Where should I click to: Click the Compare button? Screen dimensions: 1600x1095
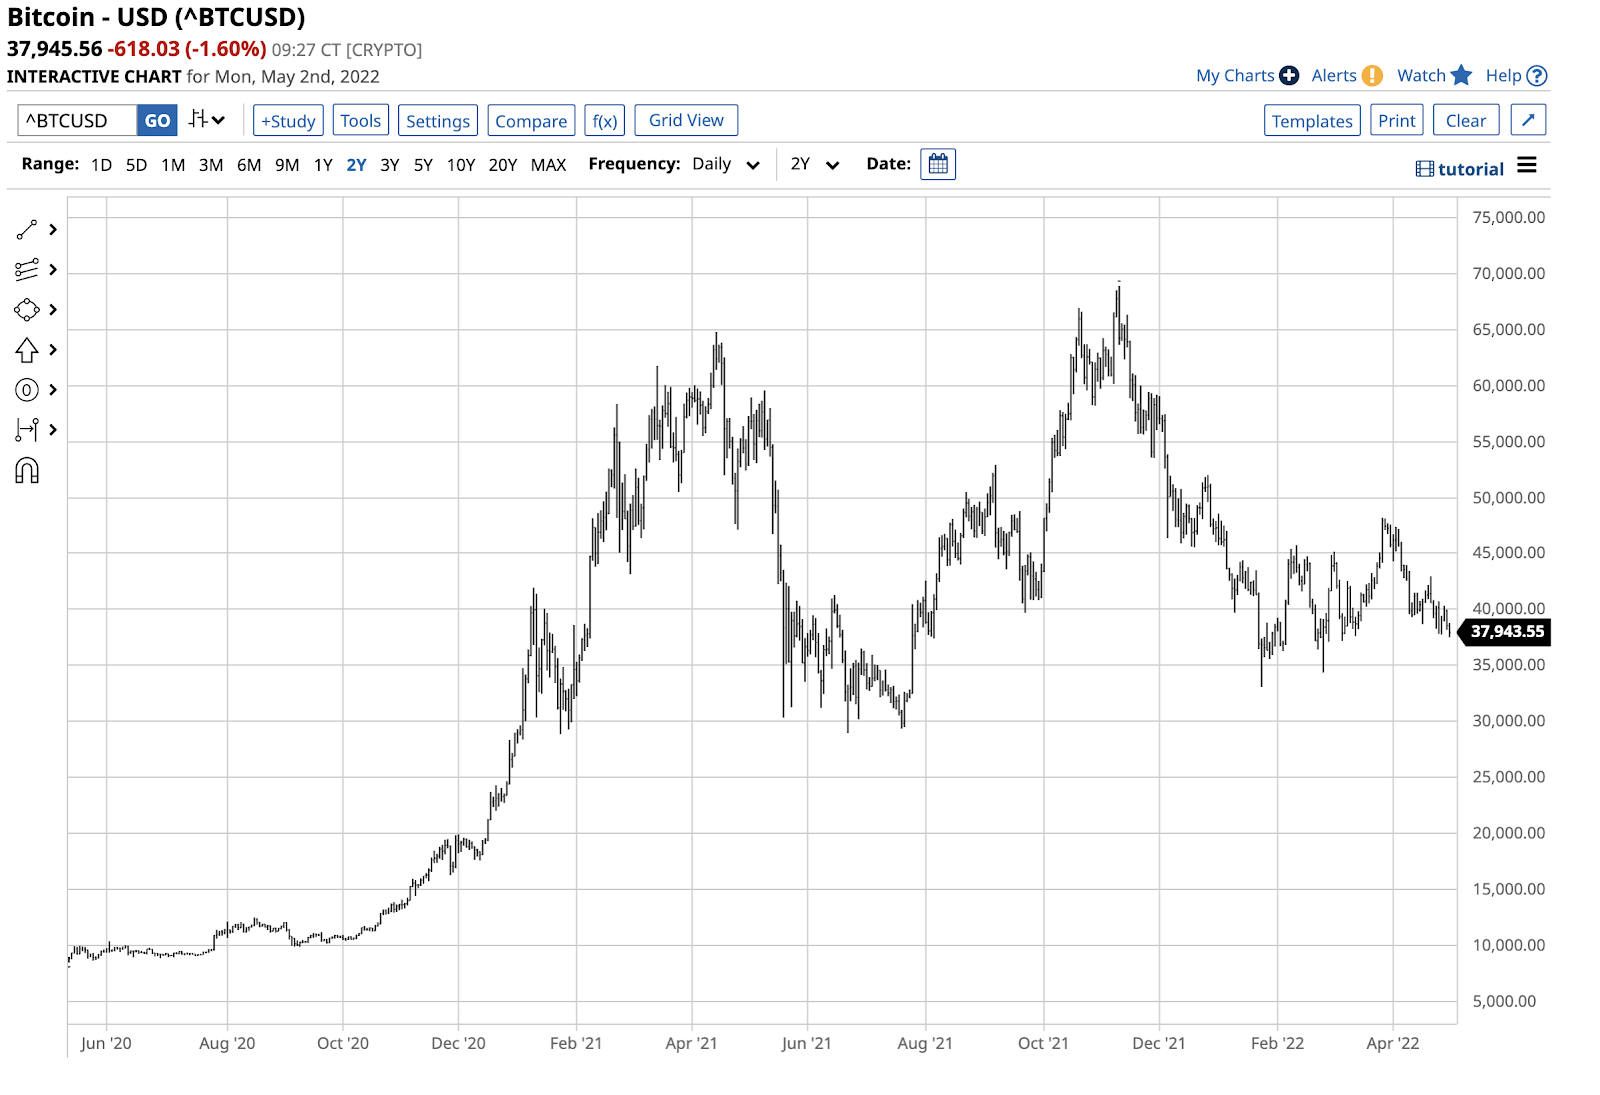coord(531,120)
